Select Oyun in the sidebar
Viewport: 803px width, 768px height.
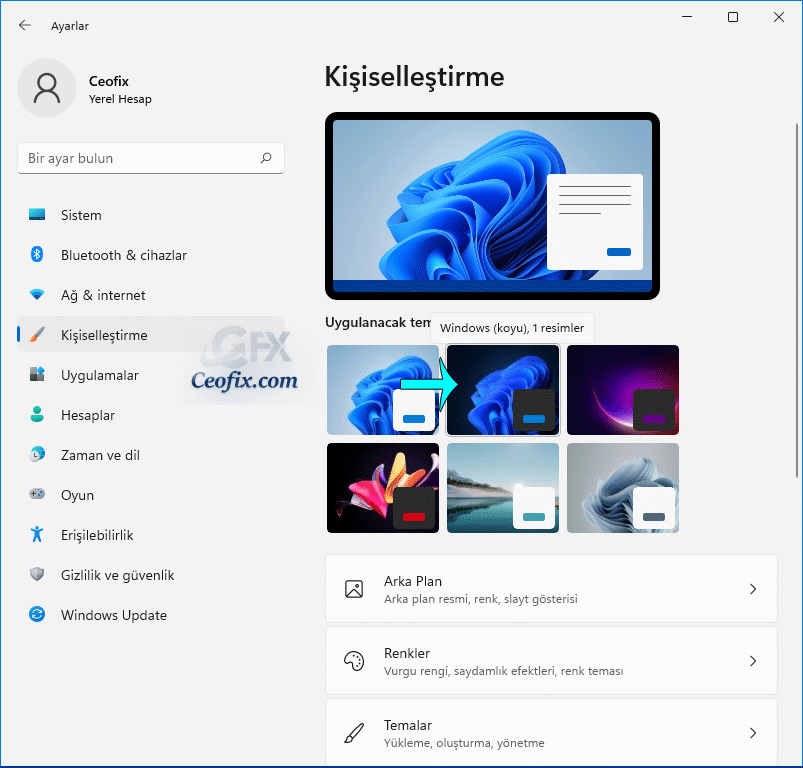pyautogui.click(x=151, y=494)
